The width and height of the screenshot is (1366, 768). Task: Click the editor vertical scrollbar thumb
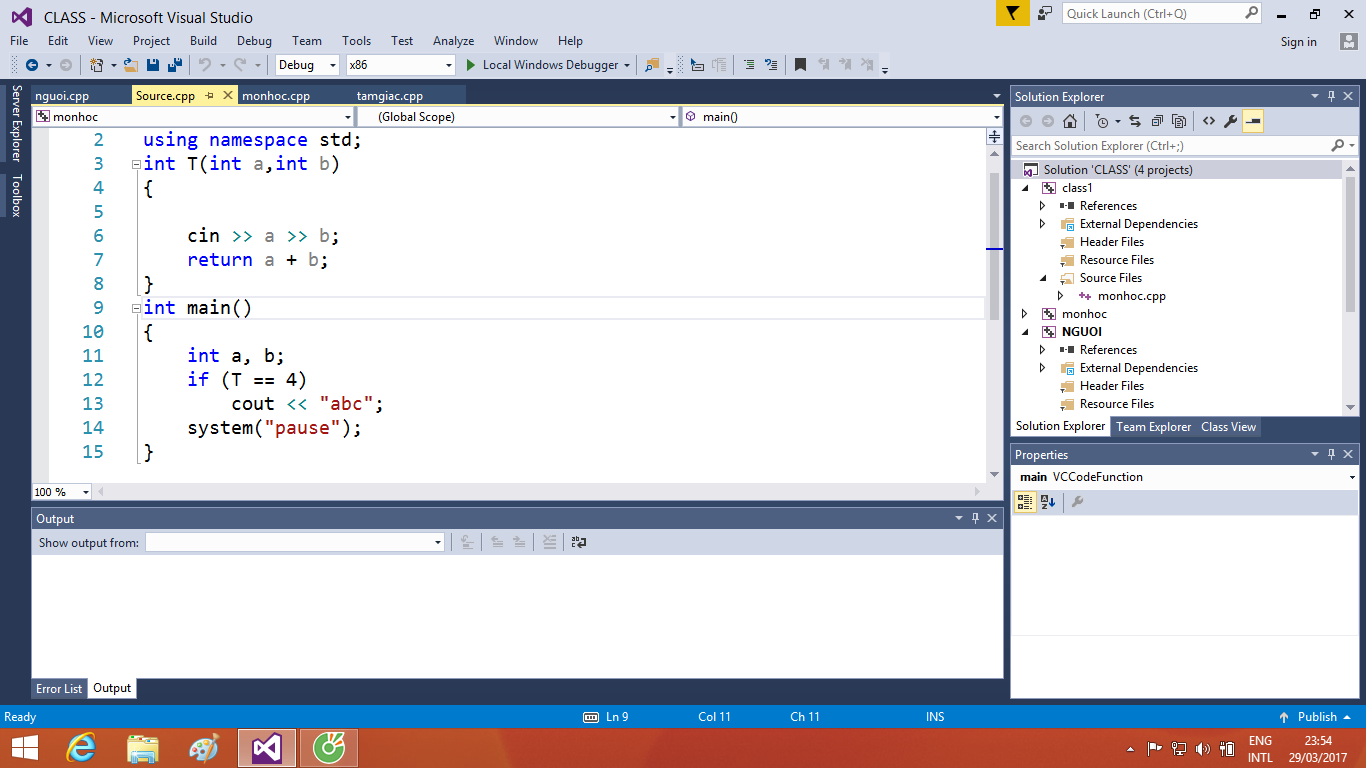(994, 245)
